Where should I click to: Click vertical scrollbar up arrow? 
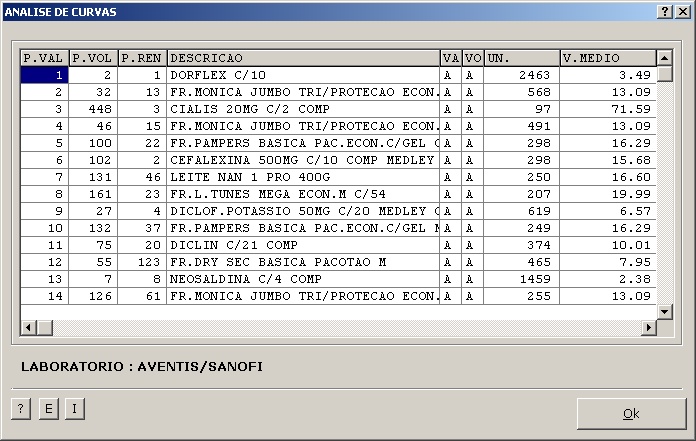664,58
